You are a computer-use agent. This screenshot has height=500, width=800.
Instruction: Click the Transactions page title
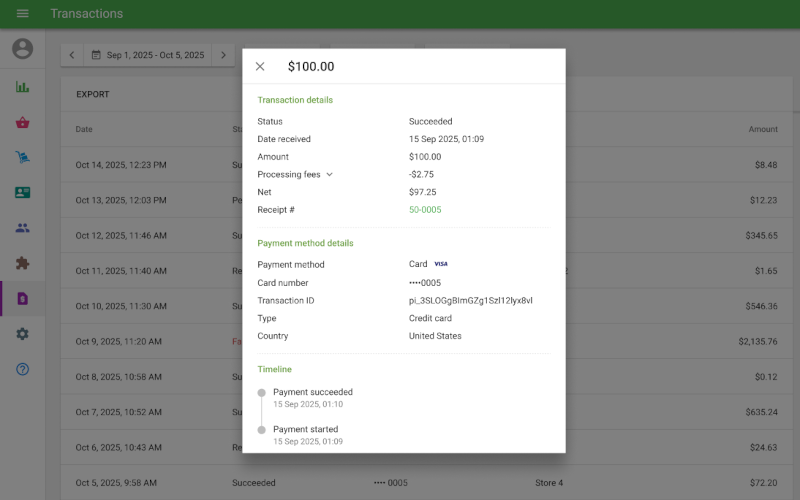point(87,14)
